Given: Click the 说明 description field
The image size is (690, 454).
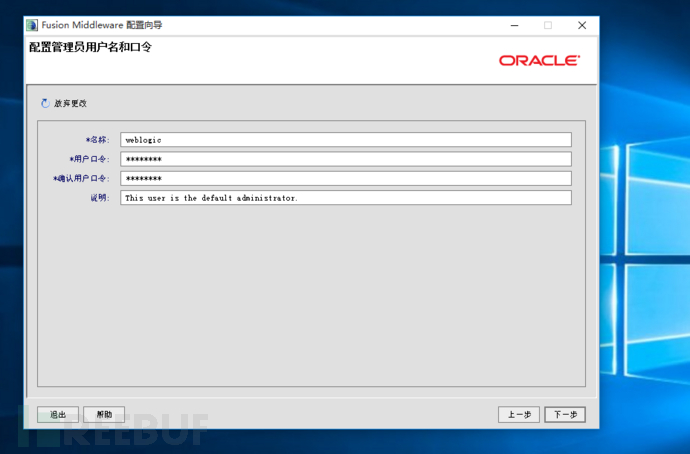Looking at the screenshot, I should (x=346, y=198).
